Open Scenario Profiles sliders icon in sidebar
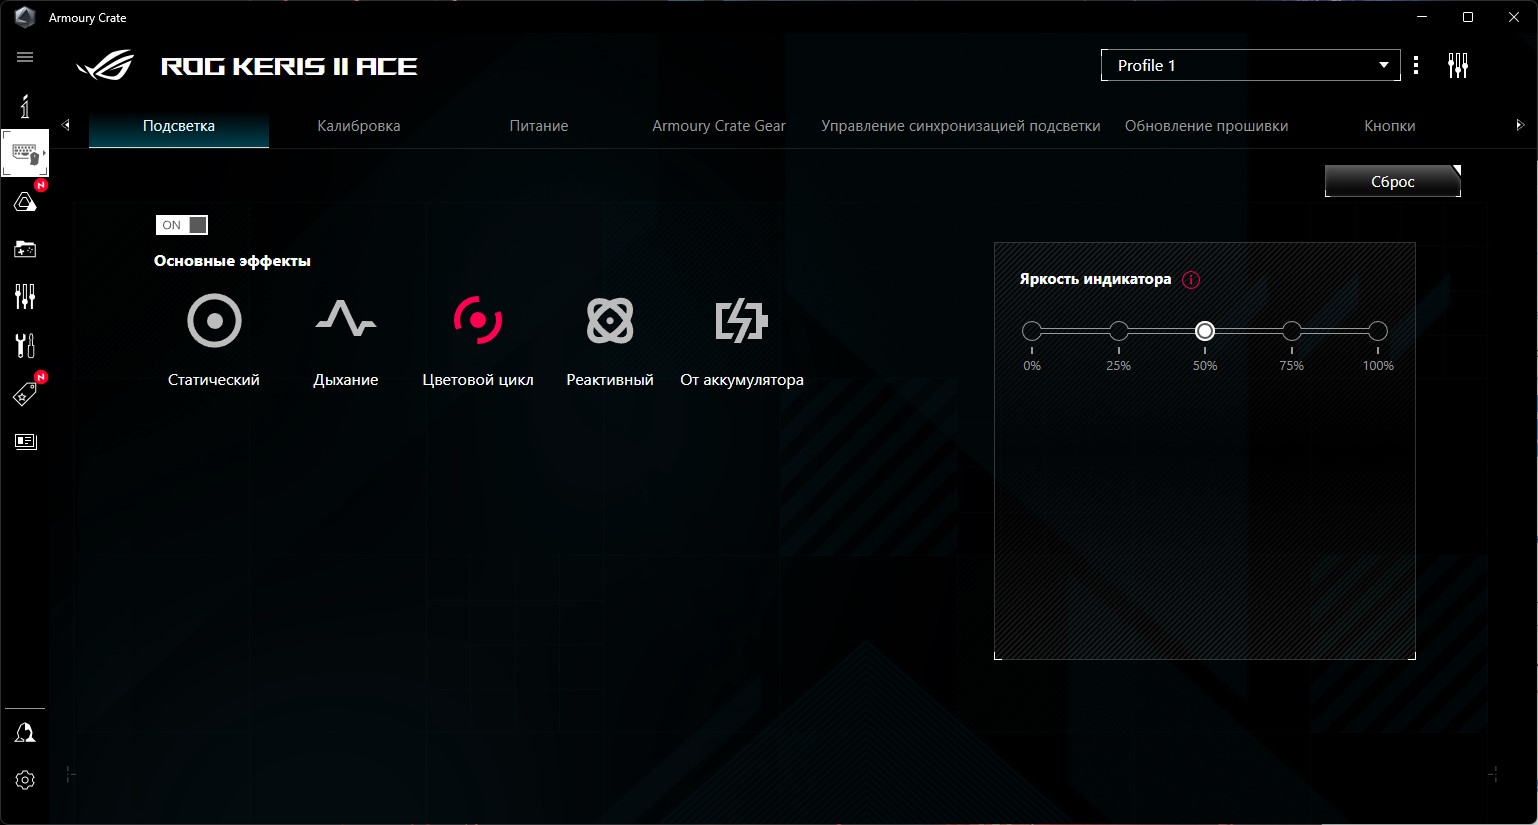Image resolution: width=1538 pixels, height=825 pixels. pyautogui.click(x=25, y=296)
